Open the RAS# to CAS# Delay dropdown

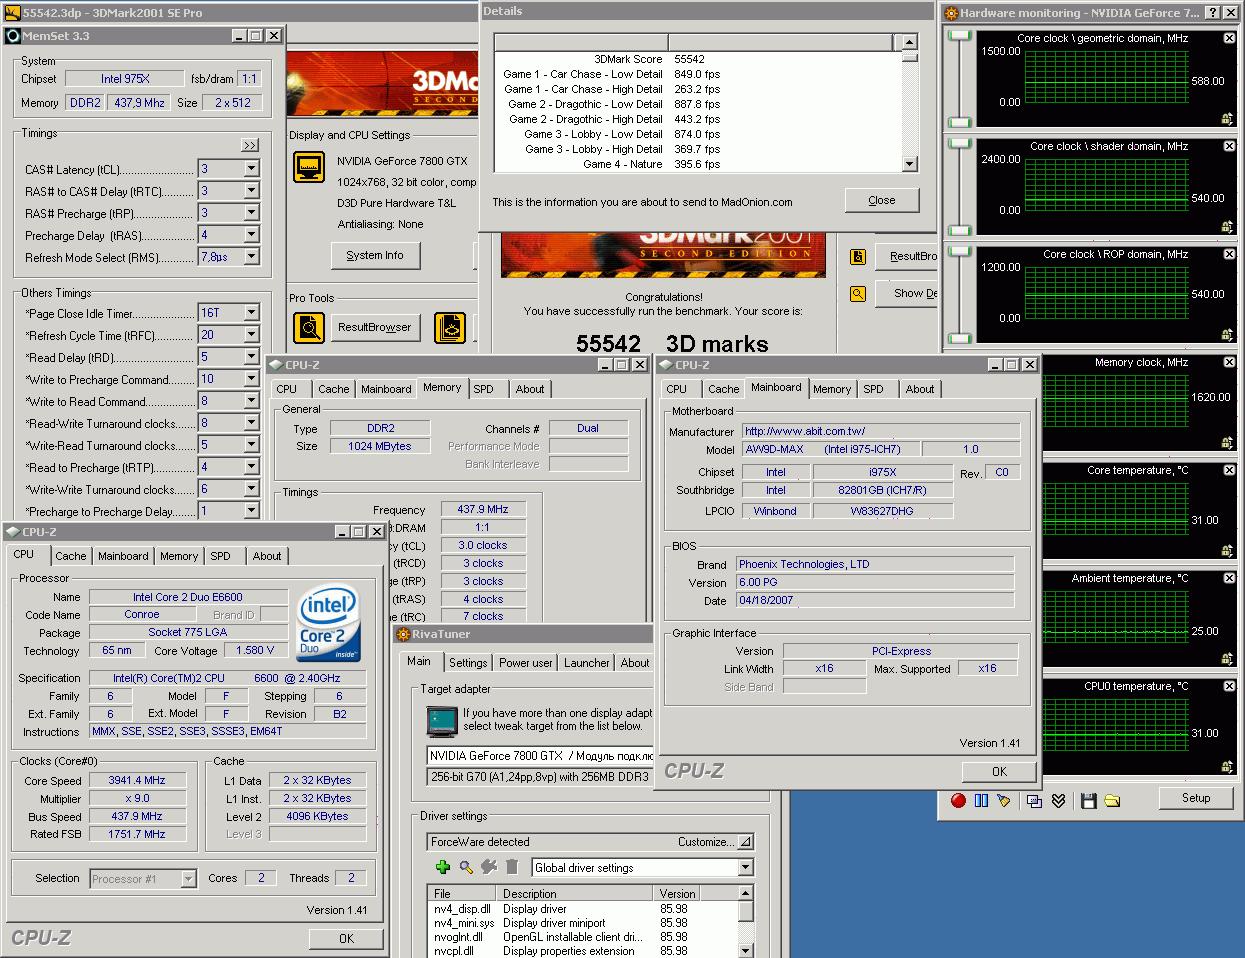click(x=251, y=191)
